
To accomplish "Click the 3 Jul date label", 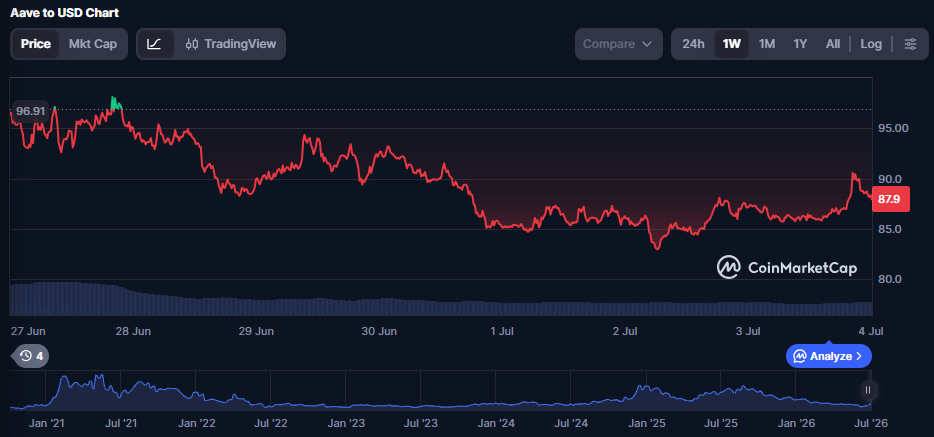I will tap(748, 331).
